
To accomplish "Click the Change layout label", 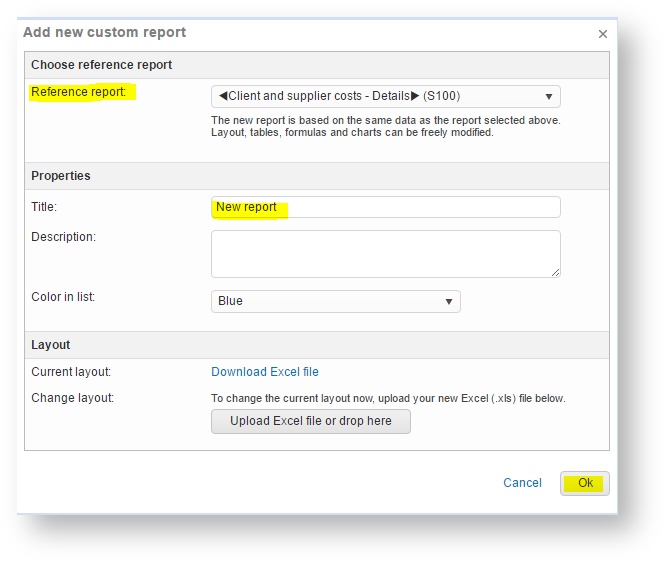I will click(72, 398).
